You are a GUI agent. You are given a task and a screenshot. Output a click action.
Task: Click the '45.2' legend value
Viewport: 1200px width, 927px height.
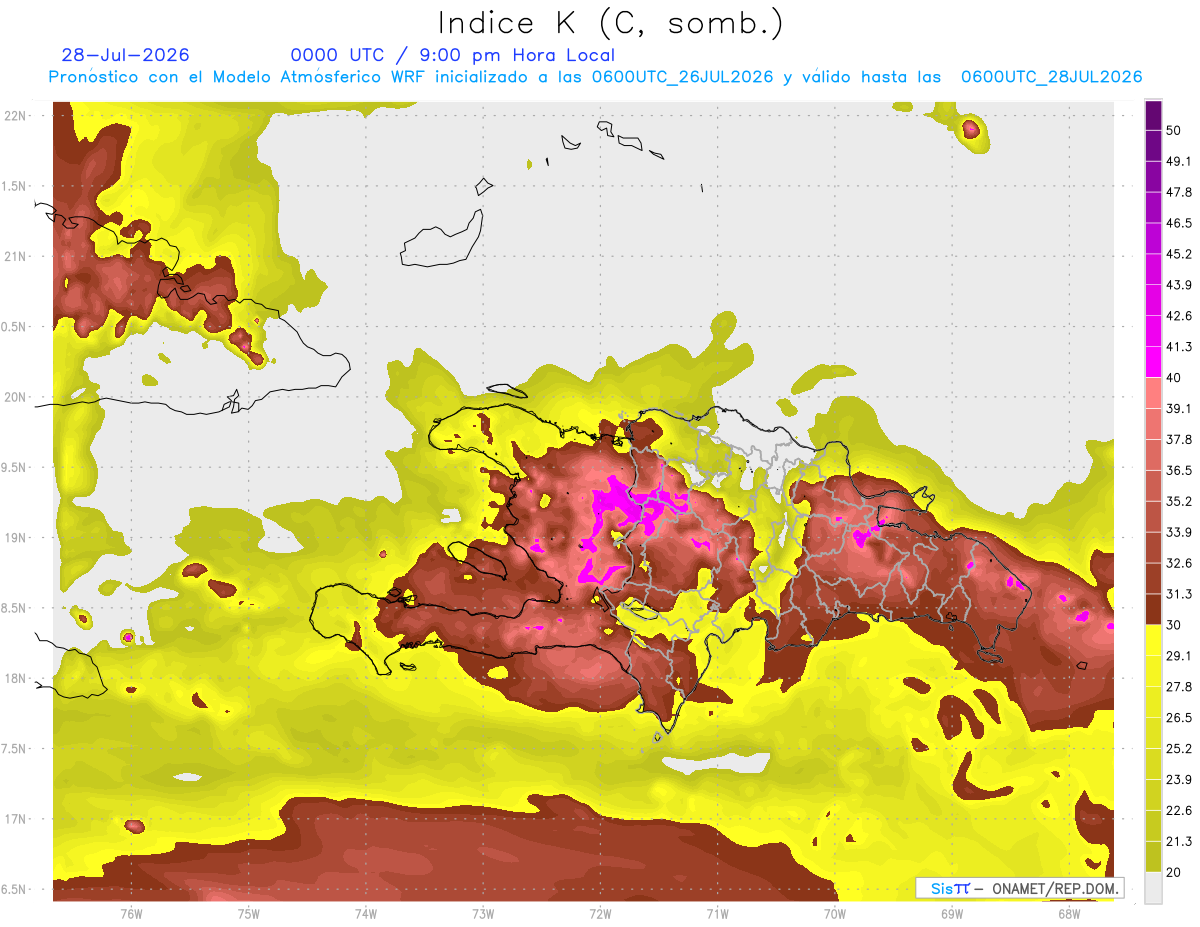pos(1179,254)
